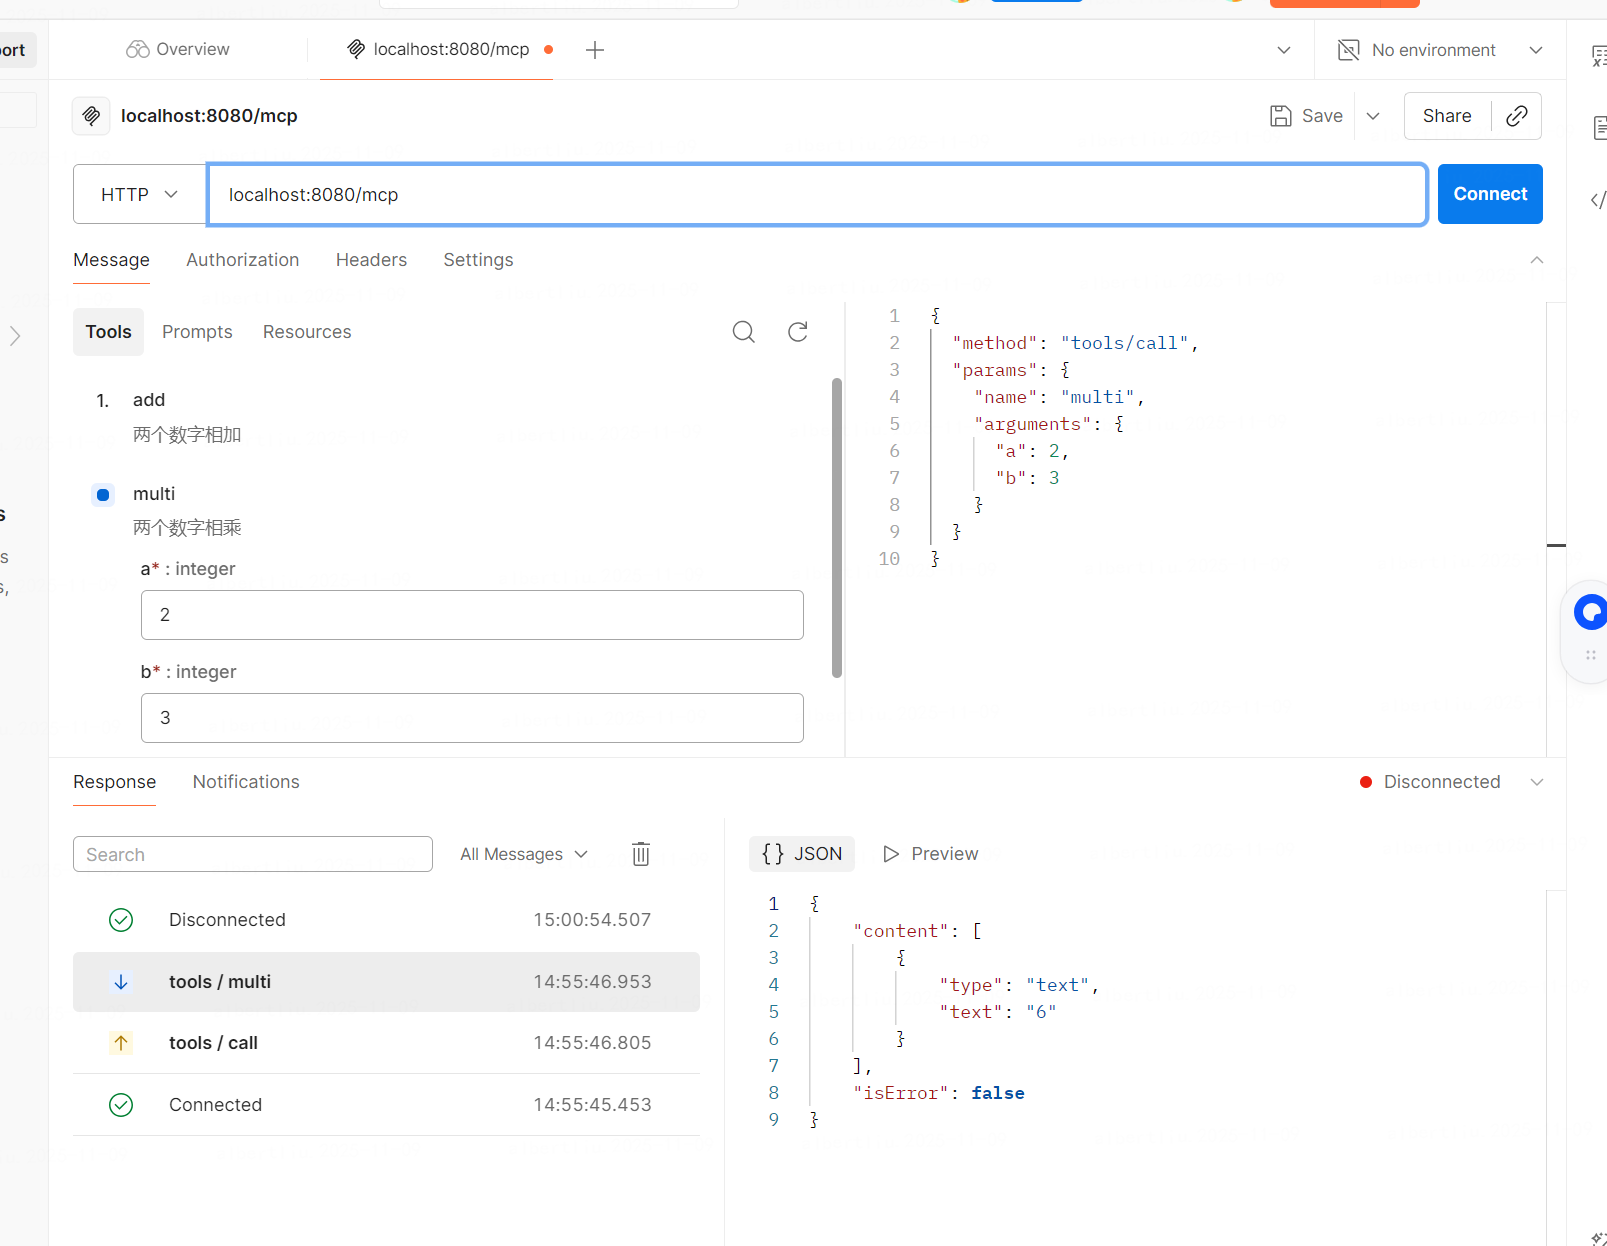Click green check icon beside Disconnected message
This screenshot has height=1246, width=1607.
tap(121, 920)
